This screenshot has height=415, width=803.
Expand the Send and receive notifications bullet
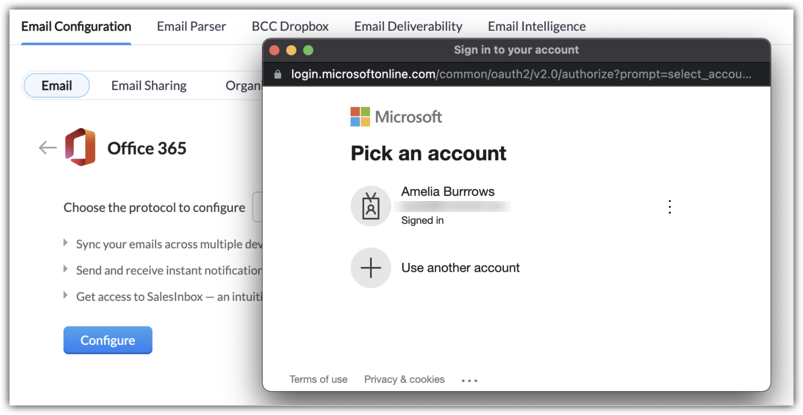pyautogui.click(x=66, y=270)
